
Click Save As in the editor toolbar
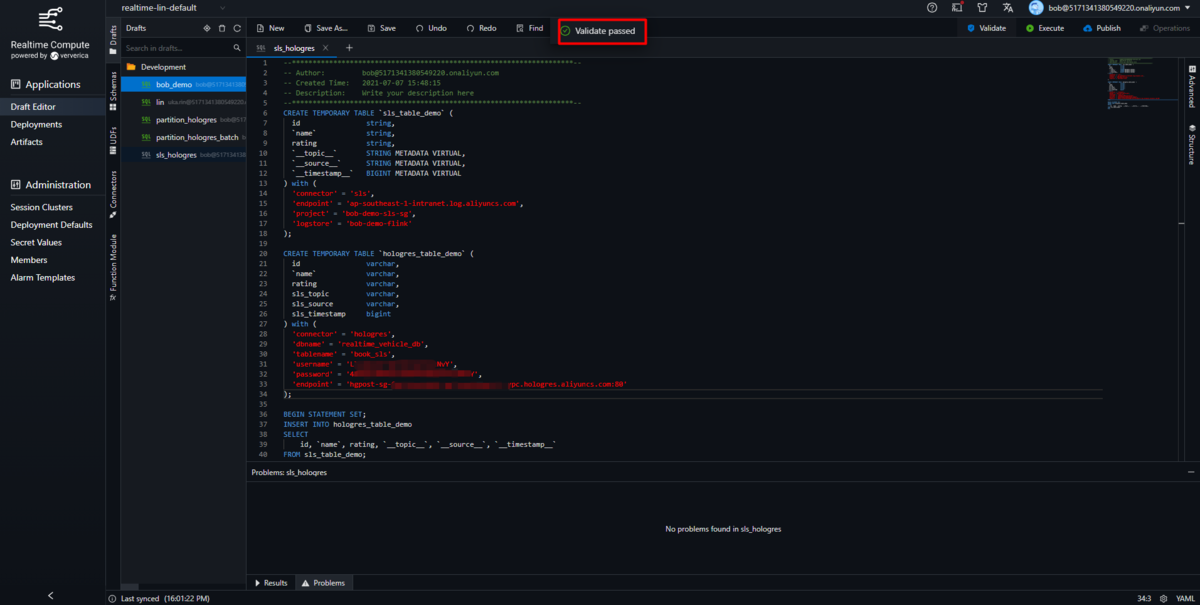[x=325, y=28]
